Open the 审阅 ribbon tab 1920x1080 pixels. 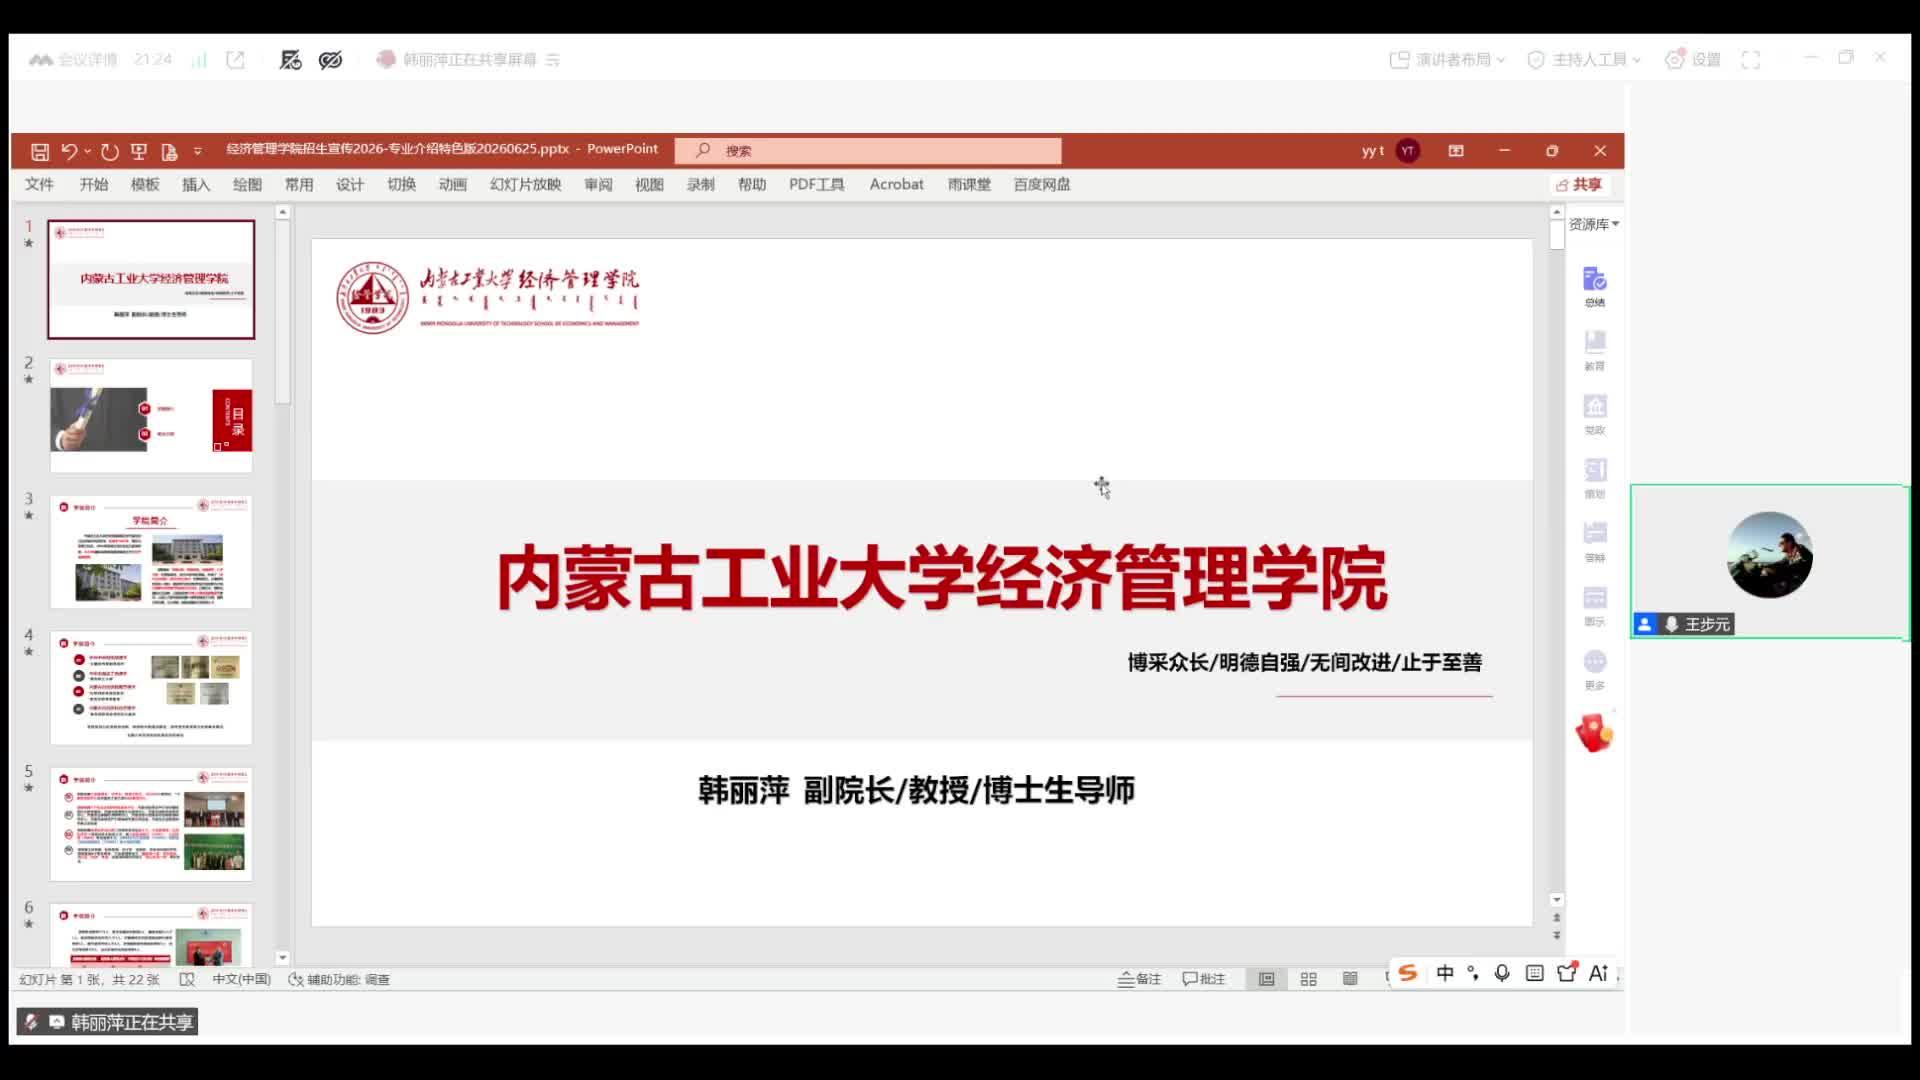pyautogui.click(x=599, y=184)
